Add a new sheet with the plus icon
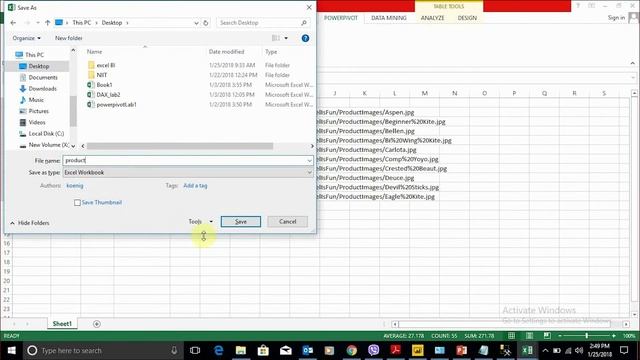The width and height of the screenshot is (640, 360). 97,324
